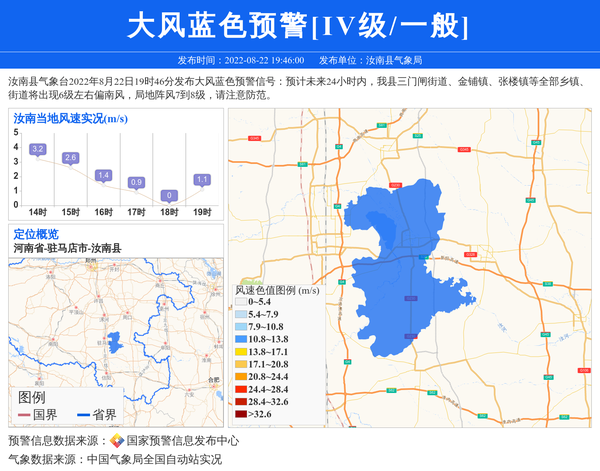
Task: Click the red 国界 legend line
Action: click(24, 415)
